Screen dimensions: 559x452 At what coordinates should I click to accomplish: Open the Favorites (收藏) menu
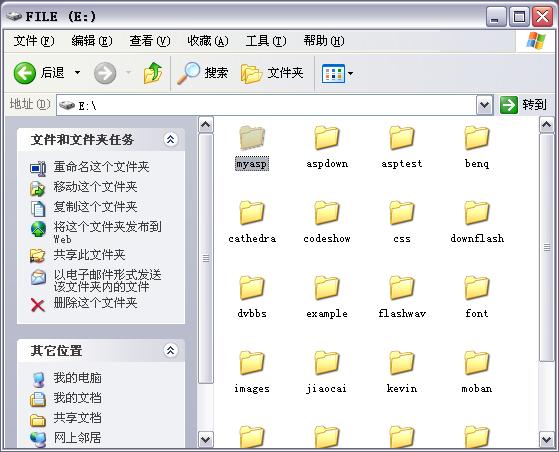(208, 41)
